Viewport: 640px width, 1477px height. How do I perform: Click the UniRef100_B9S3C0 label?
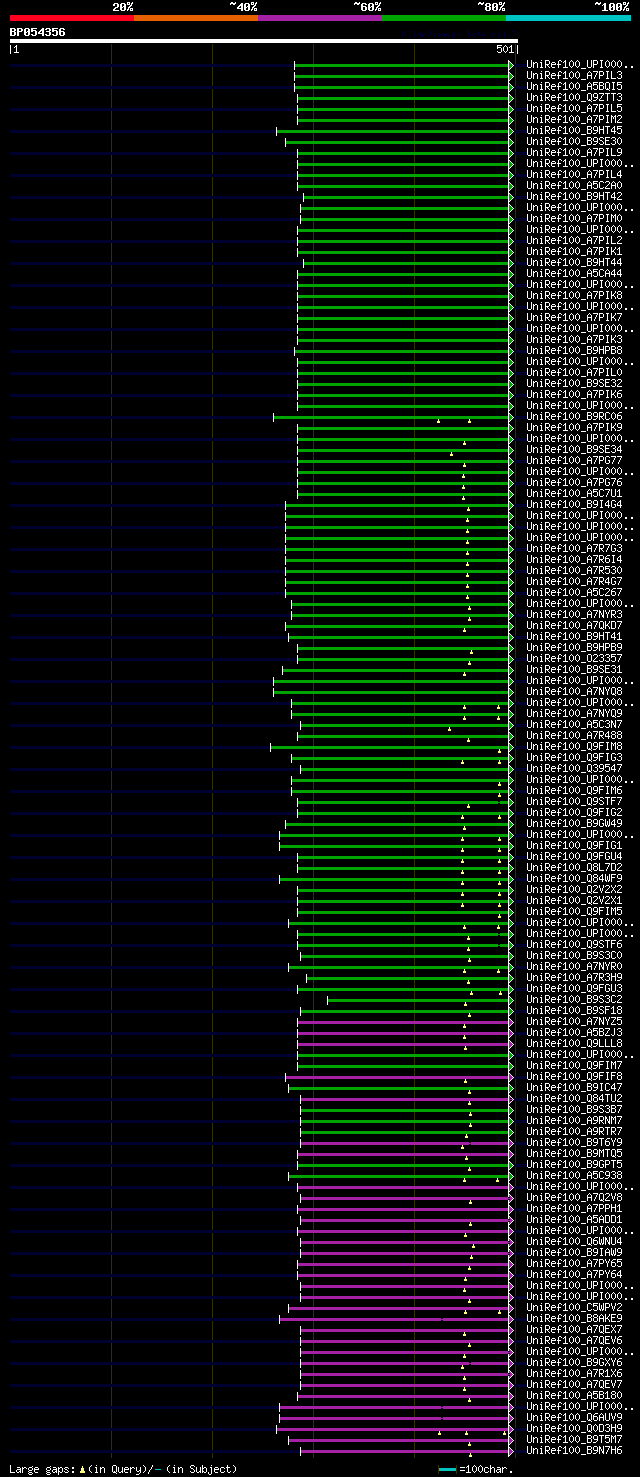tap(574, 955)
